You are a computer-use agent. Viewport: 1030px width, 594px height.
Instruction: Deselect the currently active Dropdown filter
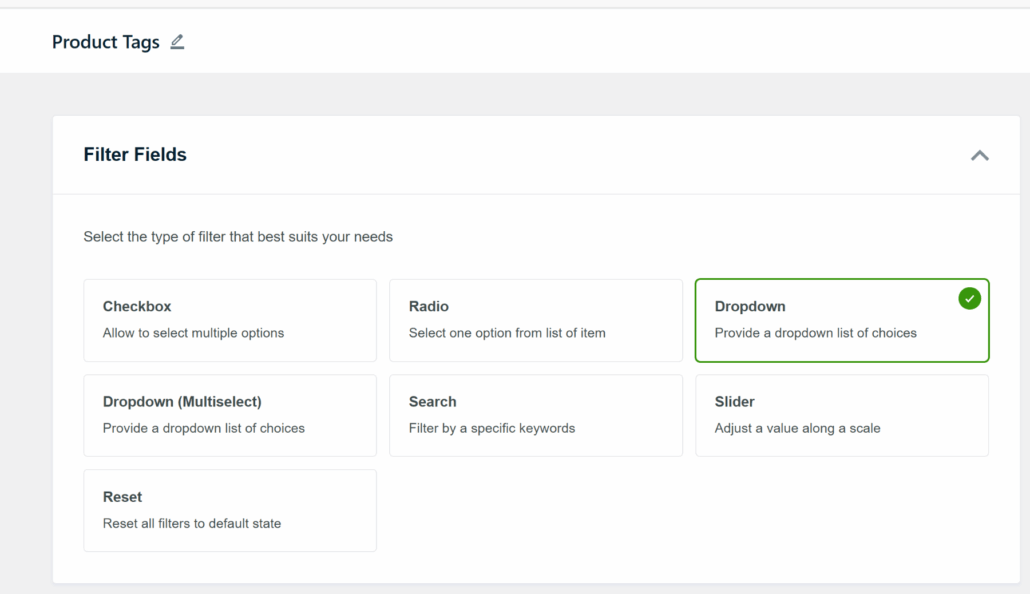point(841,320)
